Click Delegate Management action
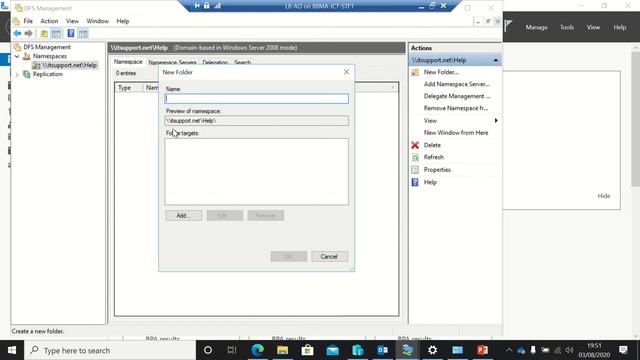 pos(457,96)
